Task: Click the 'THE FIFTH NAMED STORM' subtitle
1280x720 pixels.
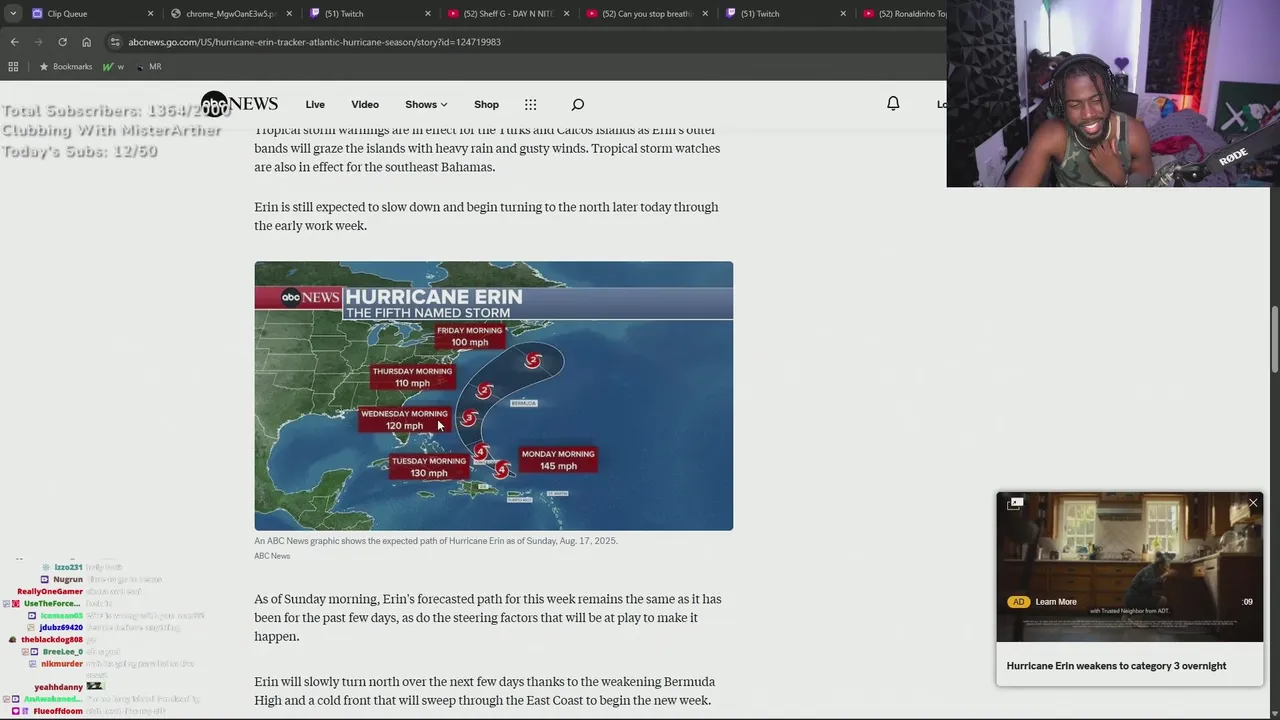Action: point(427,313)
